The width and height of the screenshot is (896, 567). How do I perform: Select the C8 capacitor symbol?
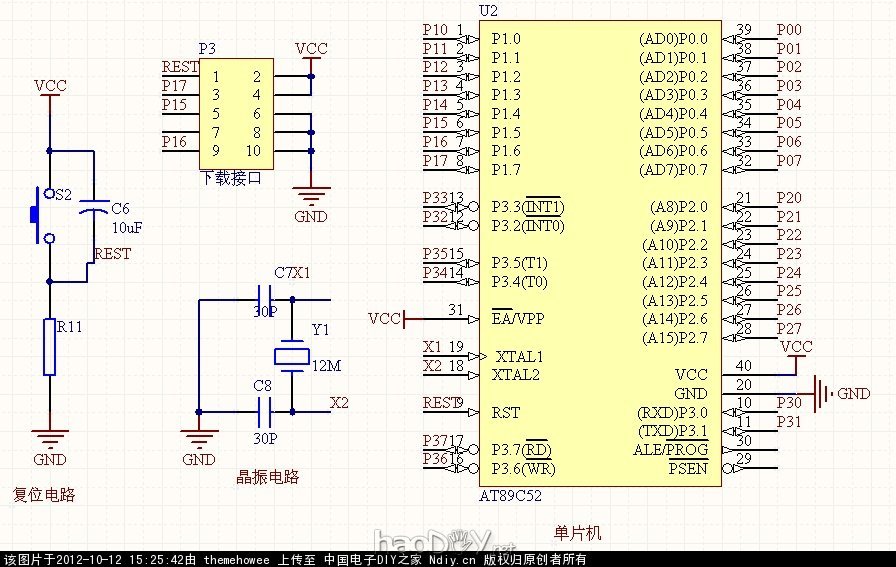pos(264,410)
